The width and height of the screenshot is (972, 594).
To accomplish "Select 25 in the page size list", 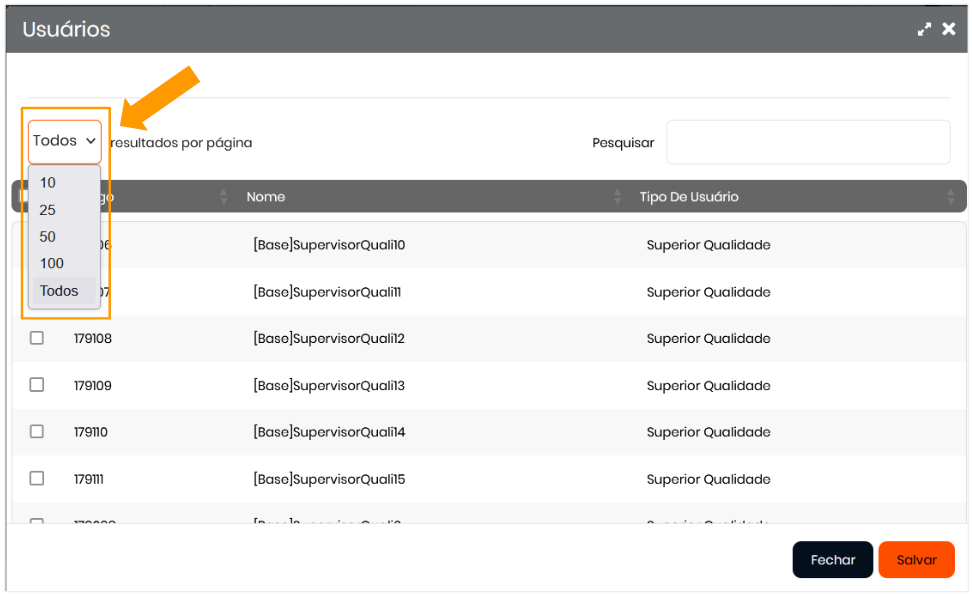I will tap(48, 210).
